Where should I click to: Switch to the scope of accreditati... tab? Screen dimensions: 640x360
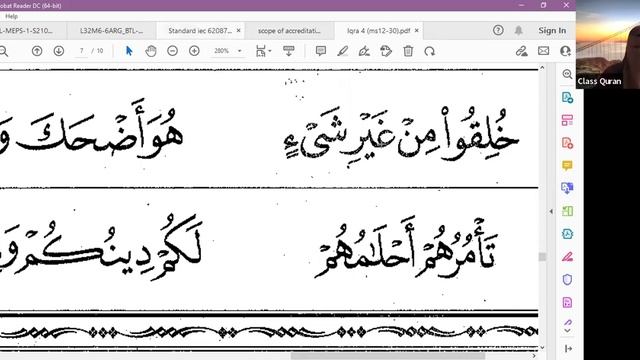tap(289, 31)
